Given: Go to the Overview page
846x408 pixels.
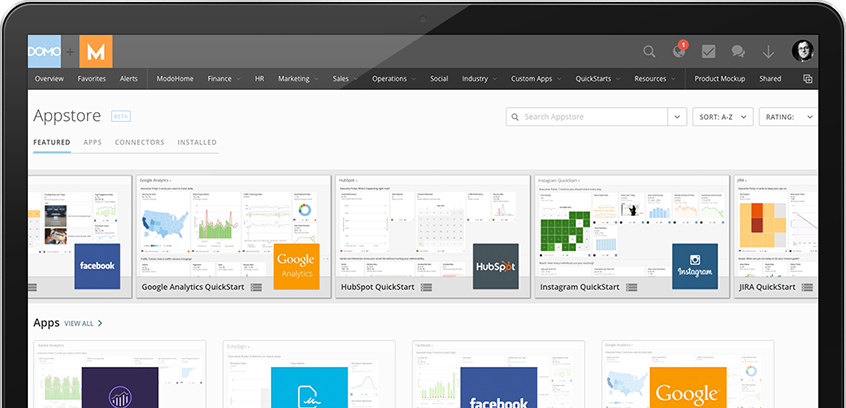Looking at the screenshot, I should pos(49,79).
